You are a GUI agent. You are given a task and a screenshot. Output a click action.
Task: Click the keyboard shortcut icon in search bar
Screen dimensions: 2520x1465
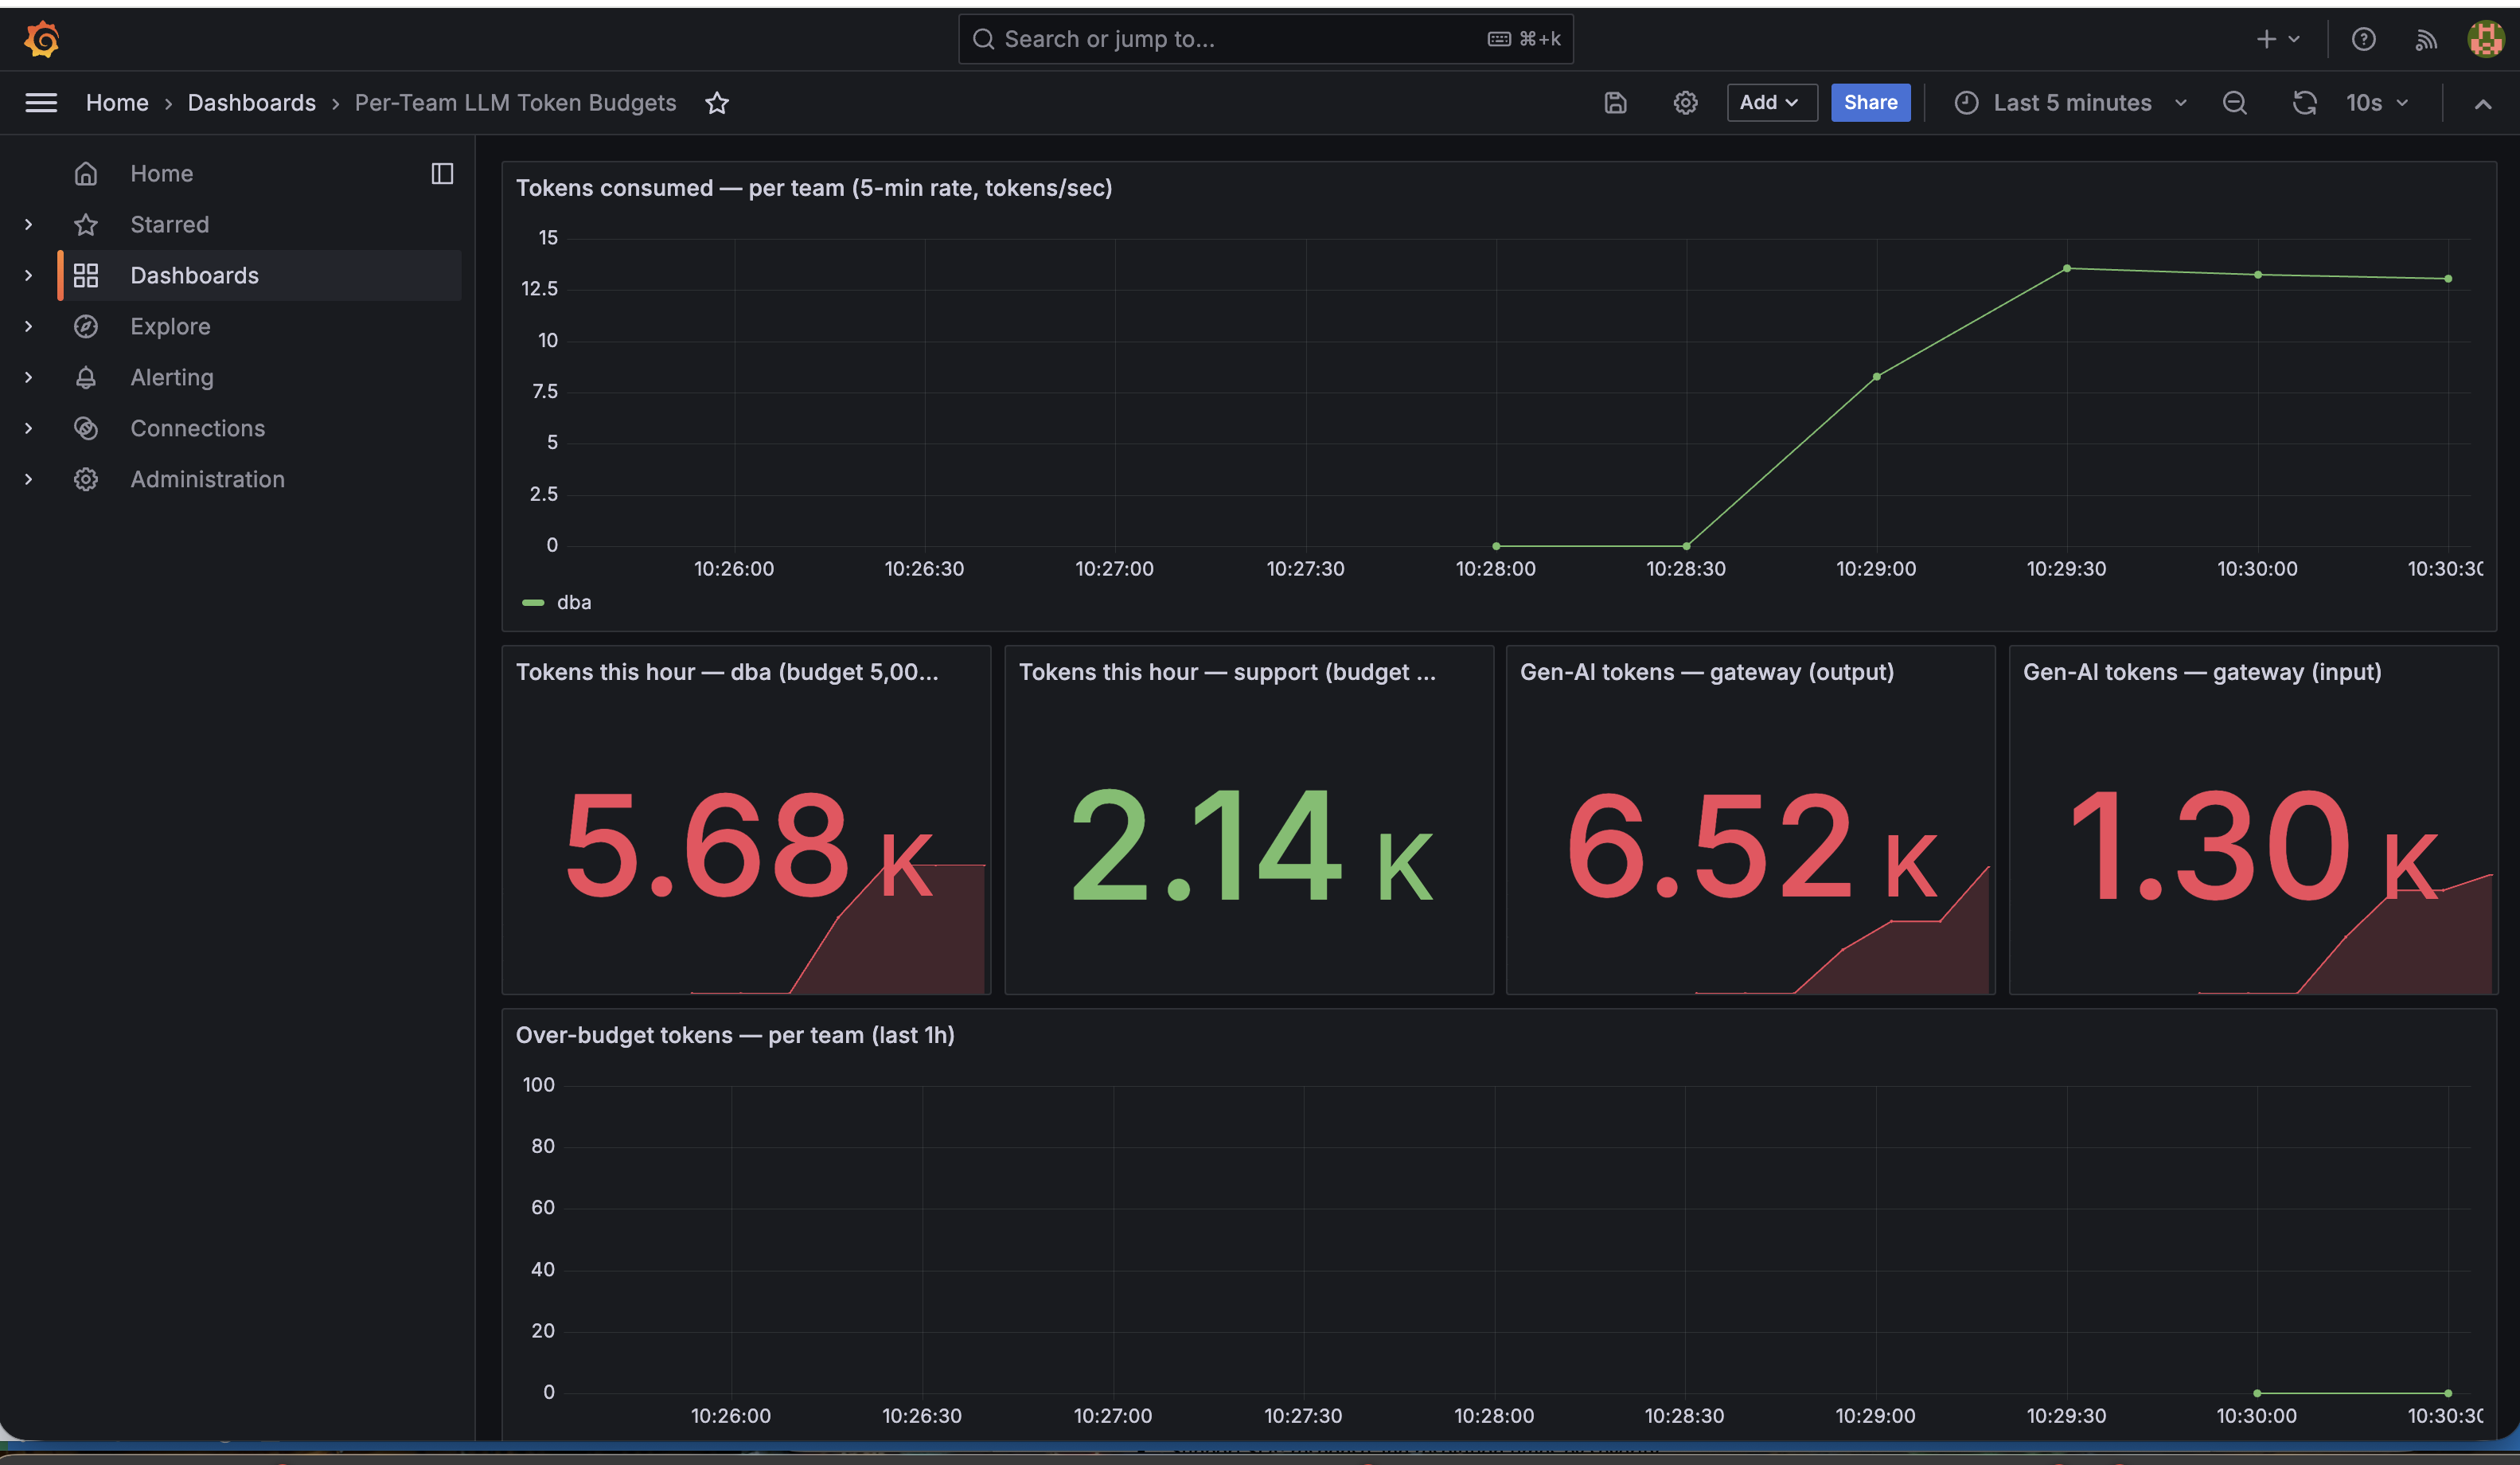(1499, 39)
